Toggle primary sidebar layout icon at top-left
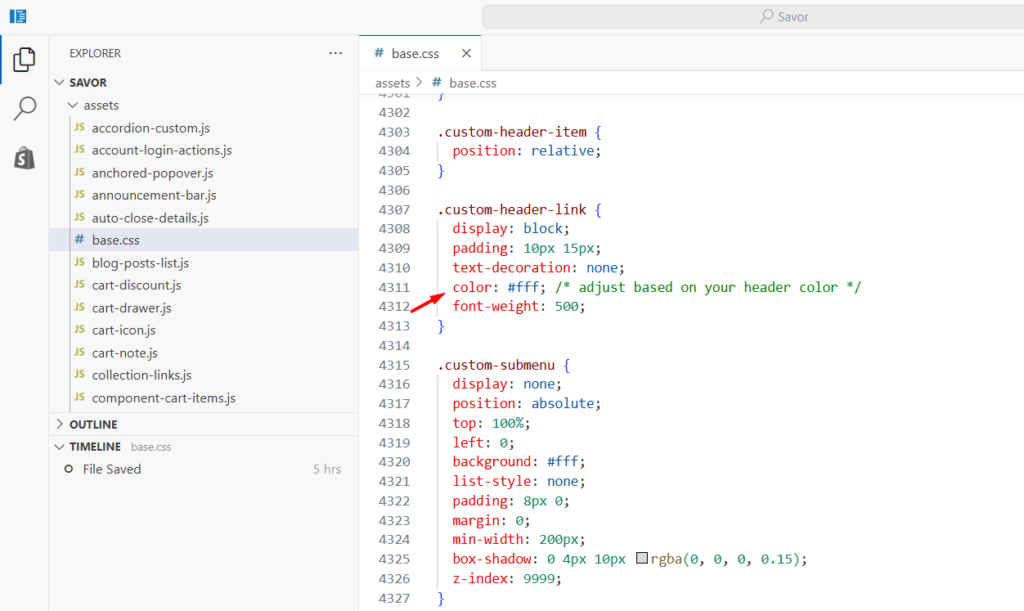The height and width of the screenshot is (611, 1024). [18, 16]
